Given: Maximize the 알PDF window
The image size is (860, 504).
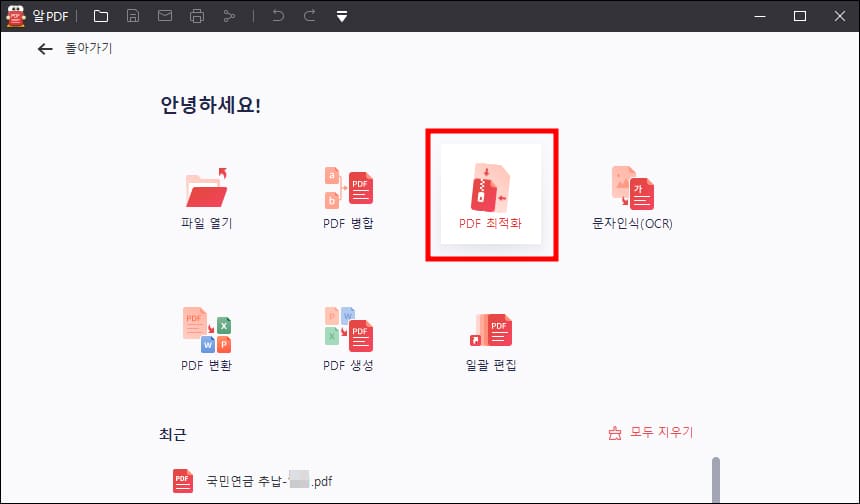Looking at the screenshot, I should click(800, 16).
